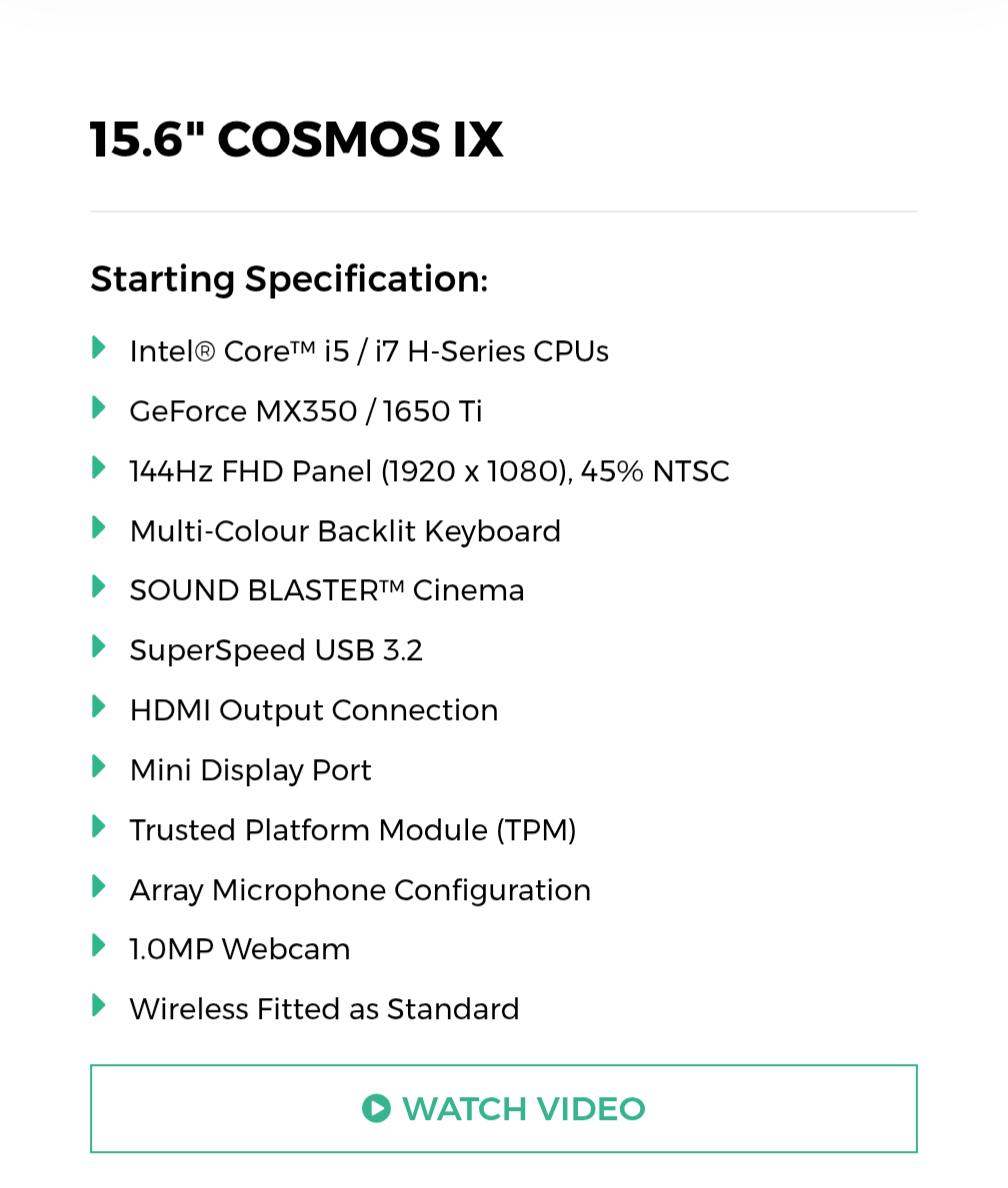Click the arrow bullet beside Wireless Fitted as Standard

(99, 1005)
